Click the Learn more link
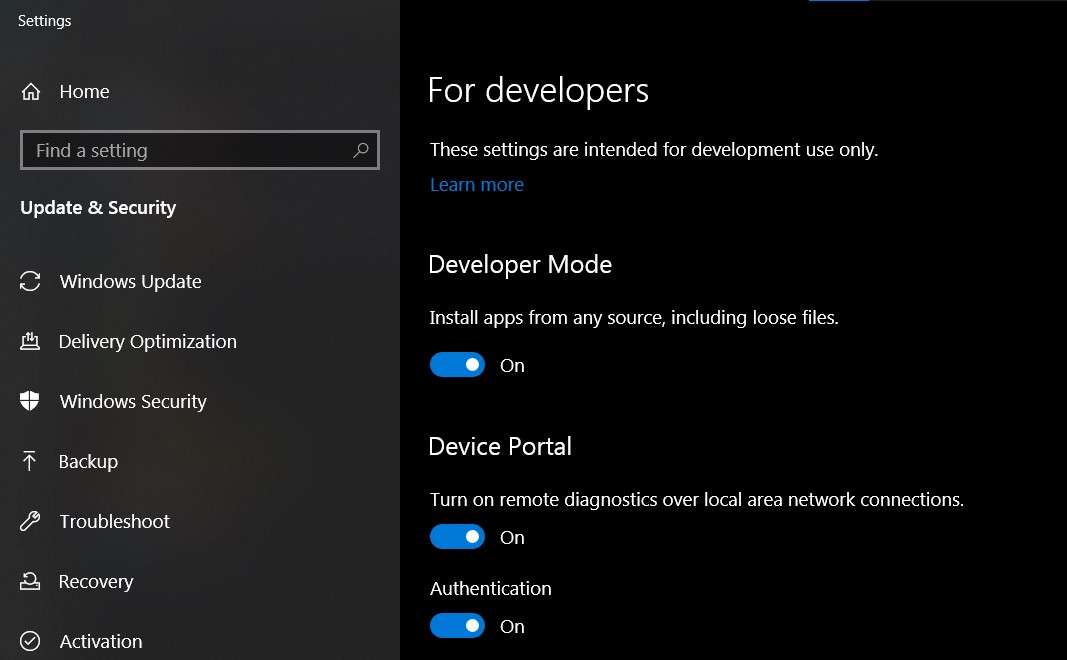 pos(476,184)
